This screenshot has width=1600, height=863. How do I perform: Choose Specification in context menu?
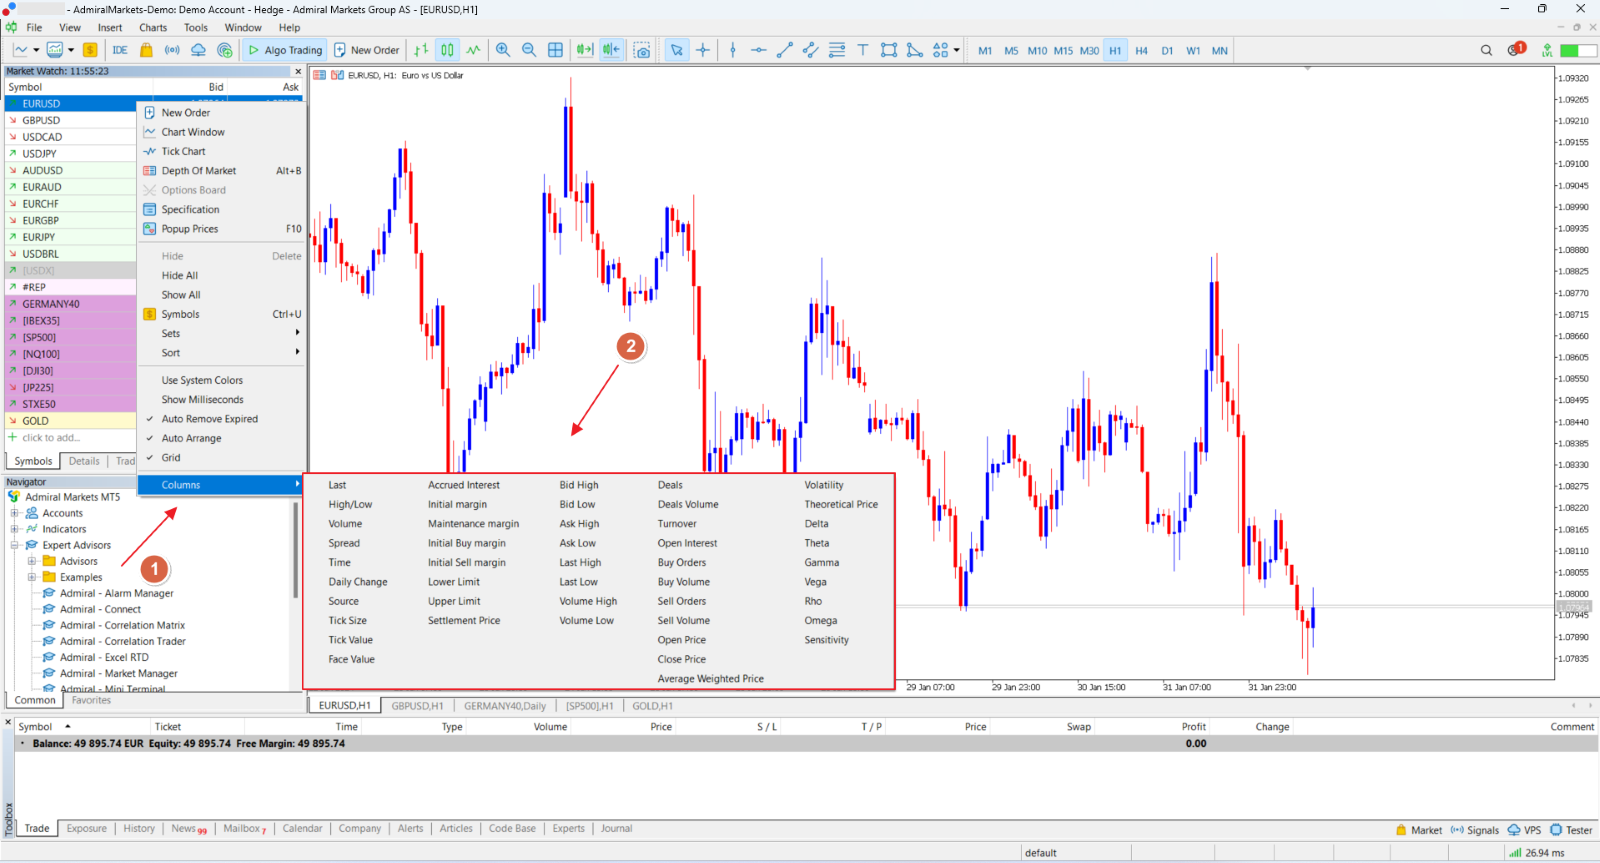[221, 210]
